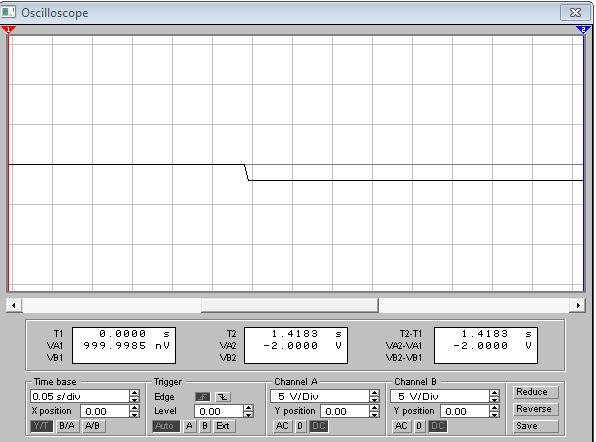Decrease Channel B V/Div with down arrow
The image size is (596, 442).
[x=494, y=399]
